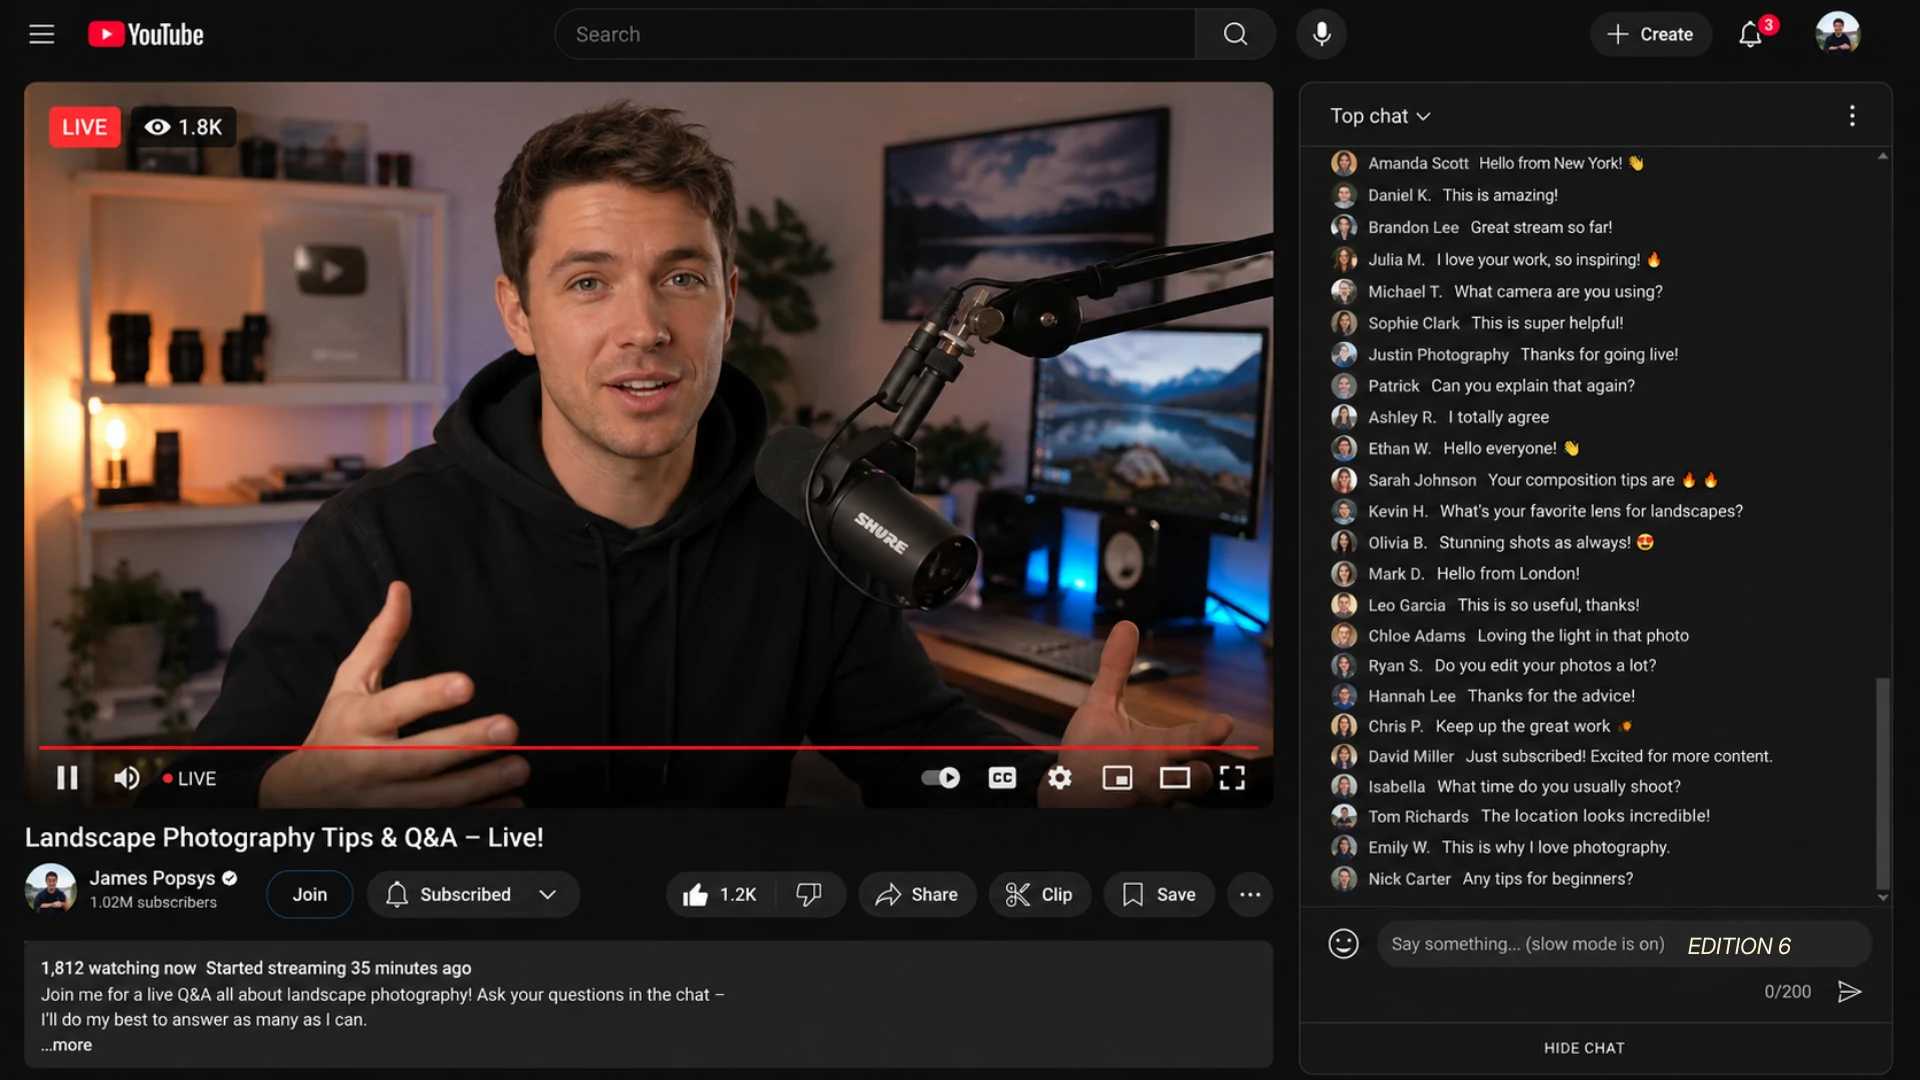The image size is (1920, 1080).
Task: Open Amanda Scott's chat avatar
Action: pyautogui.click(x=1344, y=163)
